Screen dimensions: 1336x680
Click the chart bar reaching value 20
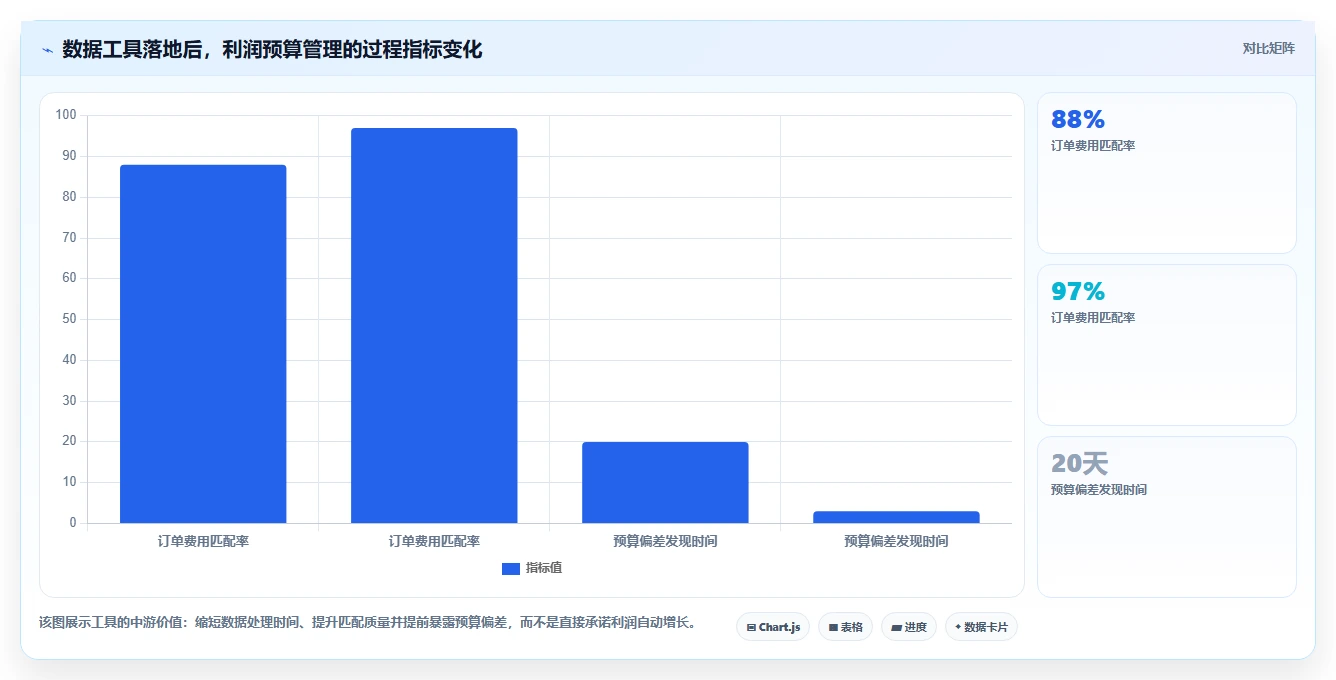(x=665, y=482)
